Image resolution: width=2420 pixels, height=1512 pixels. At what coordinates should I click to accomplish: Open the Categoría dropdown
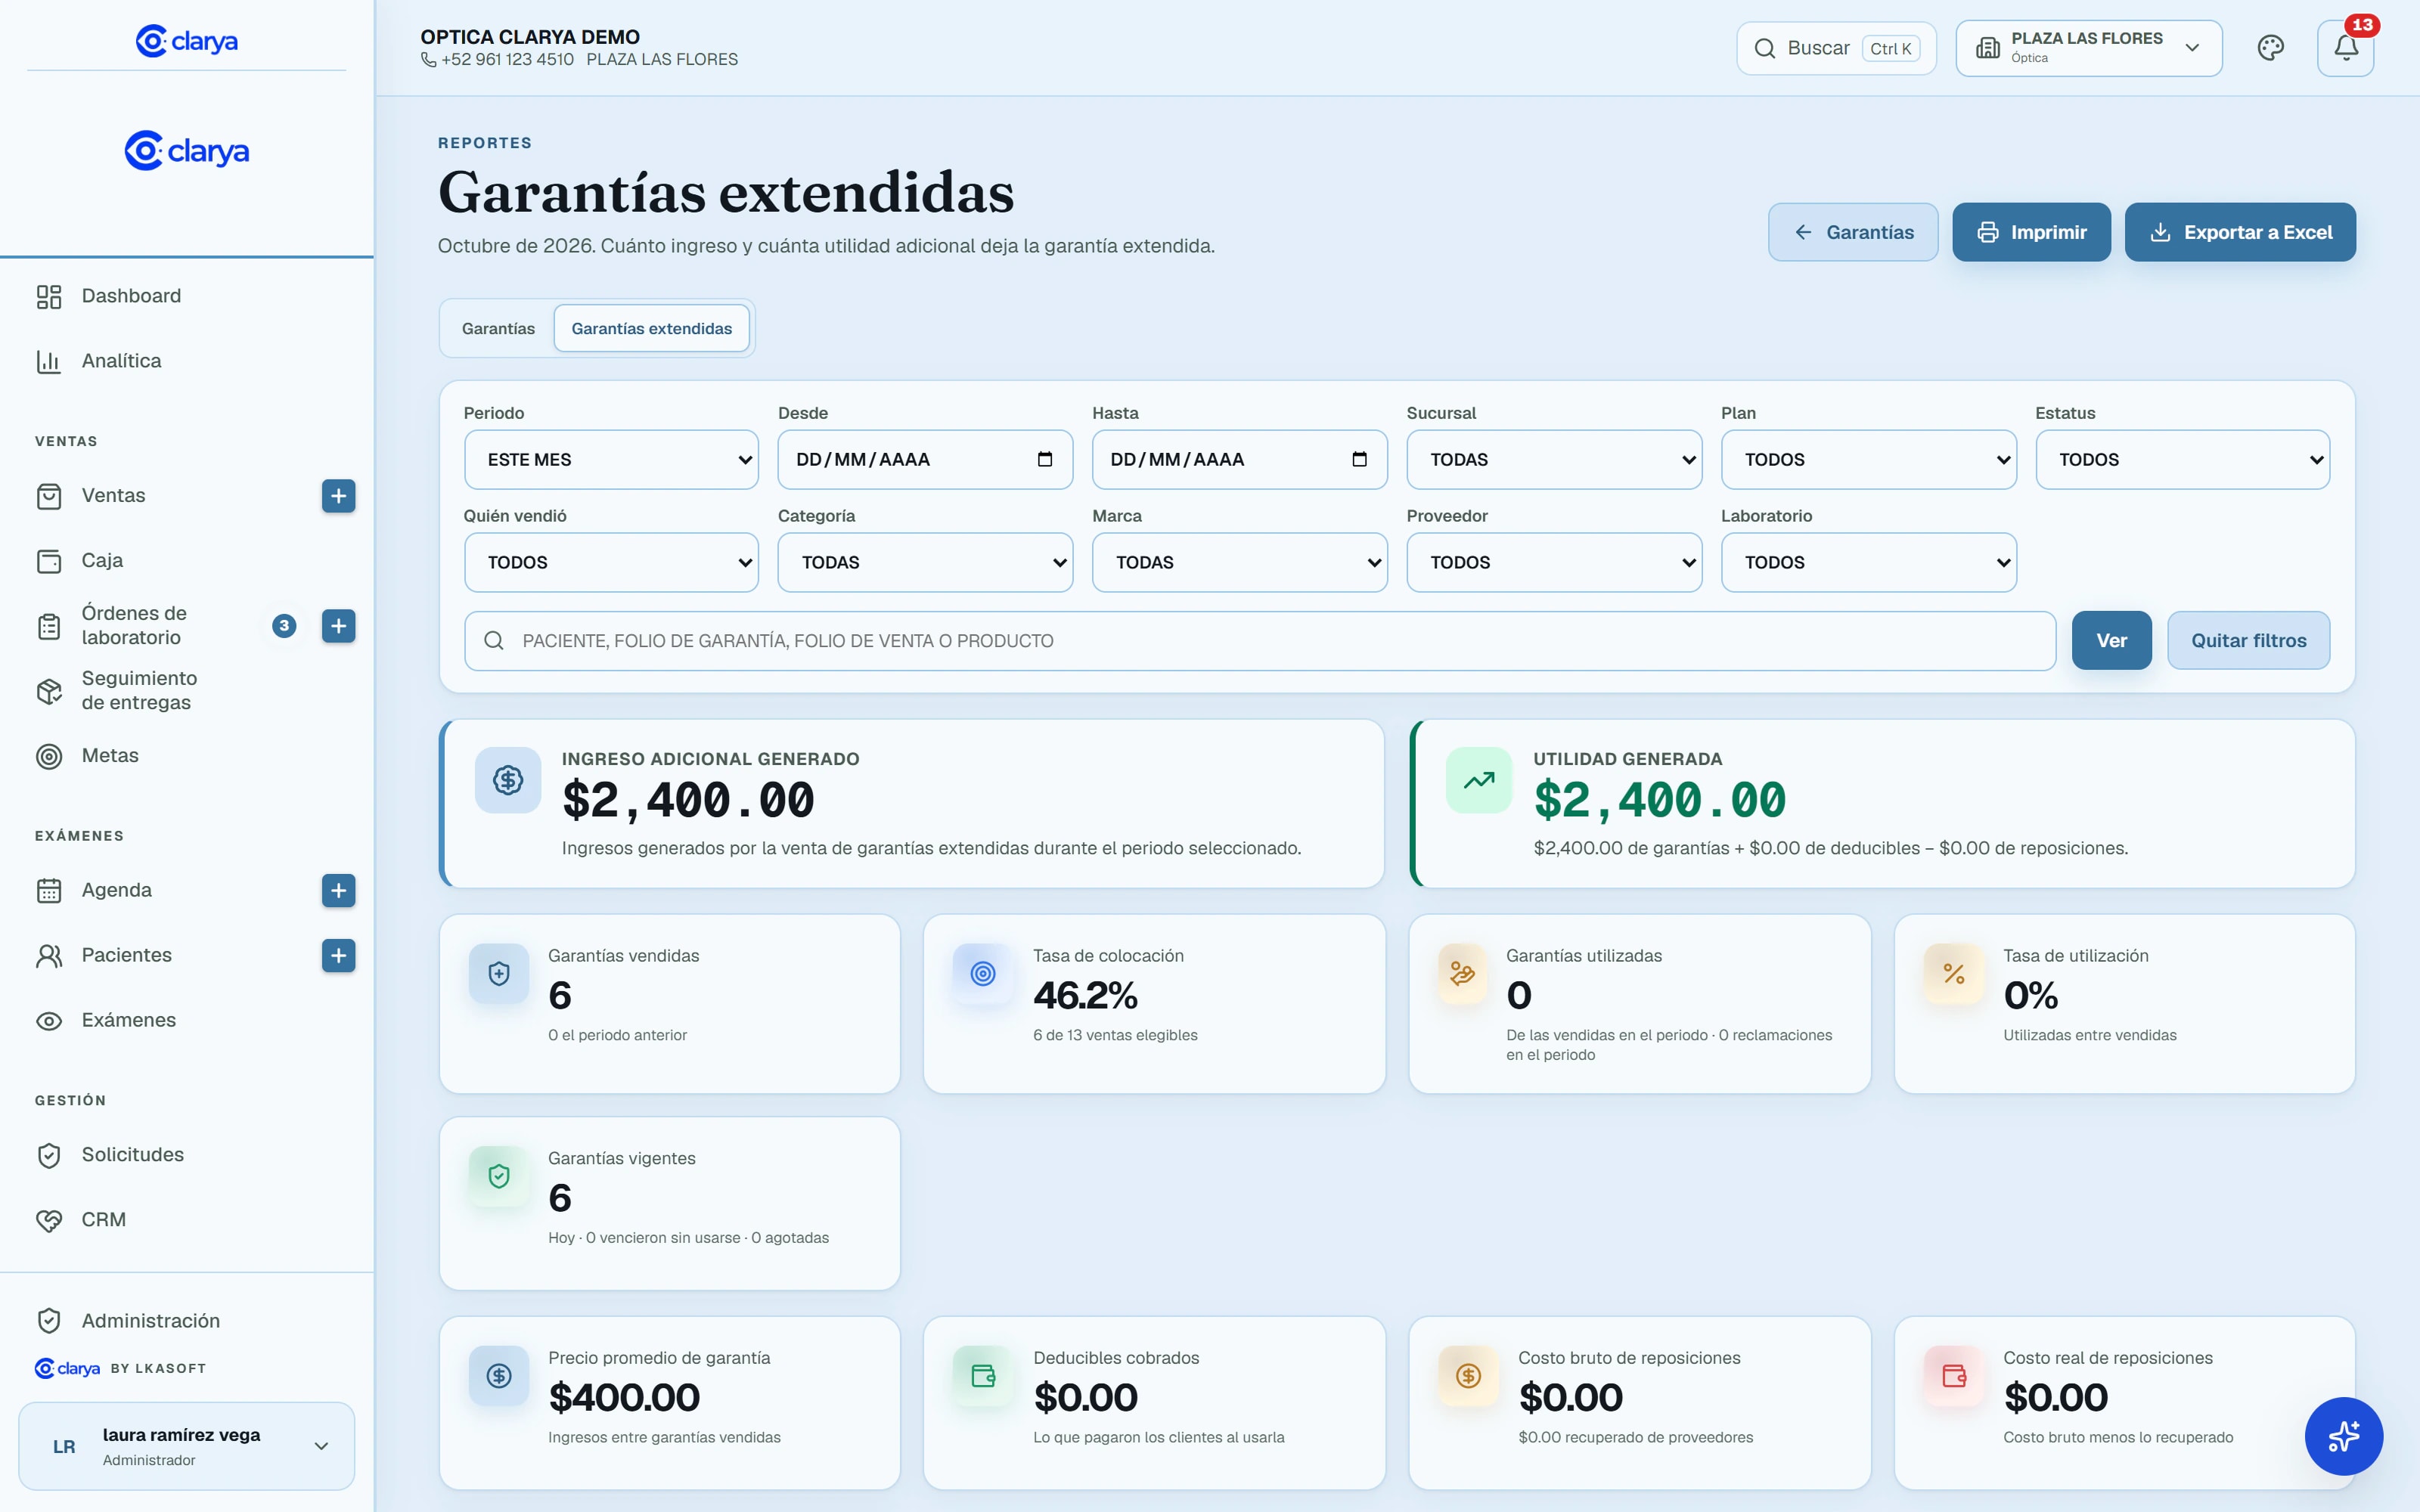click(x=925, y=563)
